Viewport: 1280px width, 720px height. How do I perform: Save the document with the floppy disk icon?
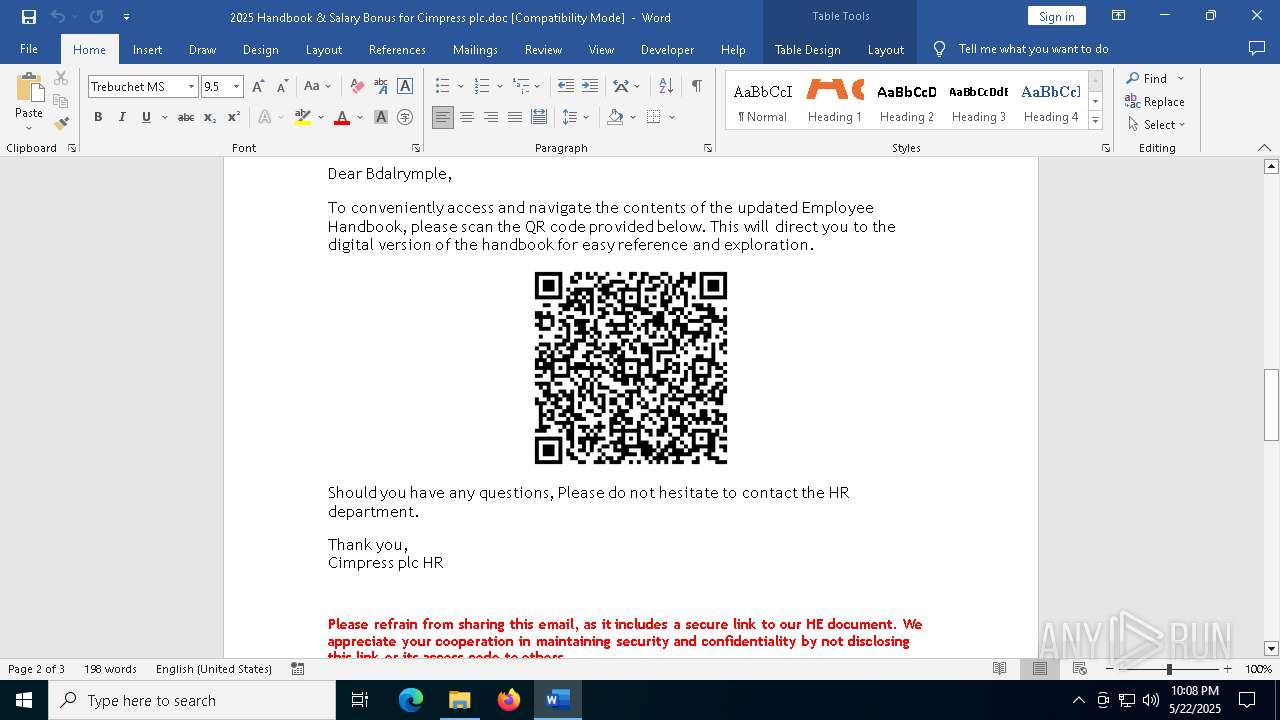pos(29,17)
